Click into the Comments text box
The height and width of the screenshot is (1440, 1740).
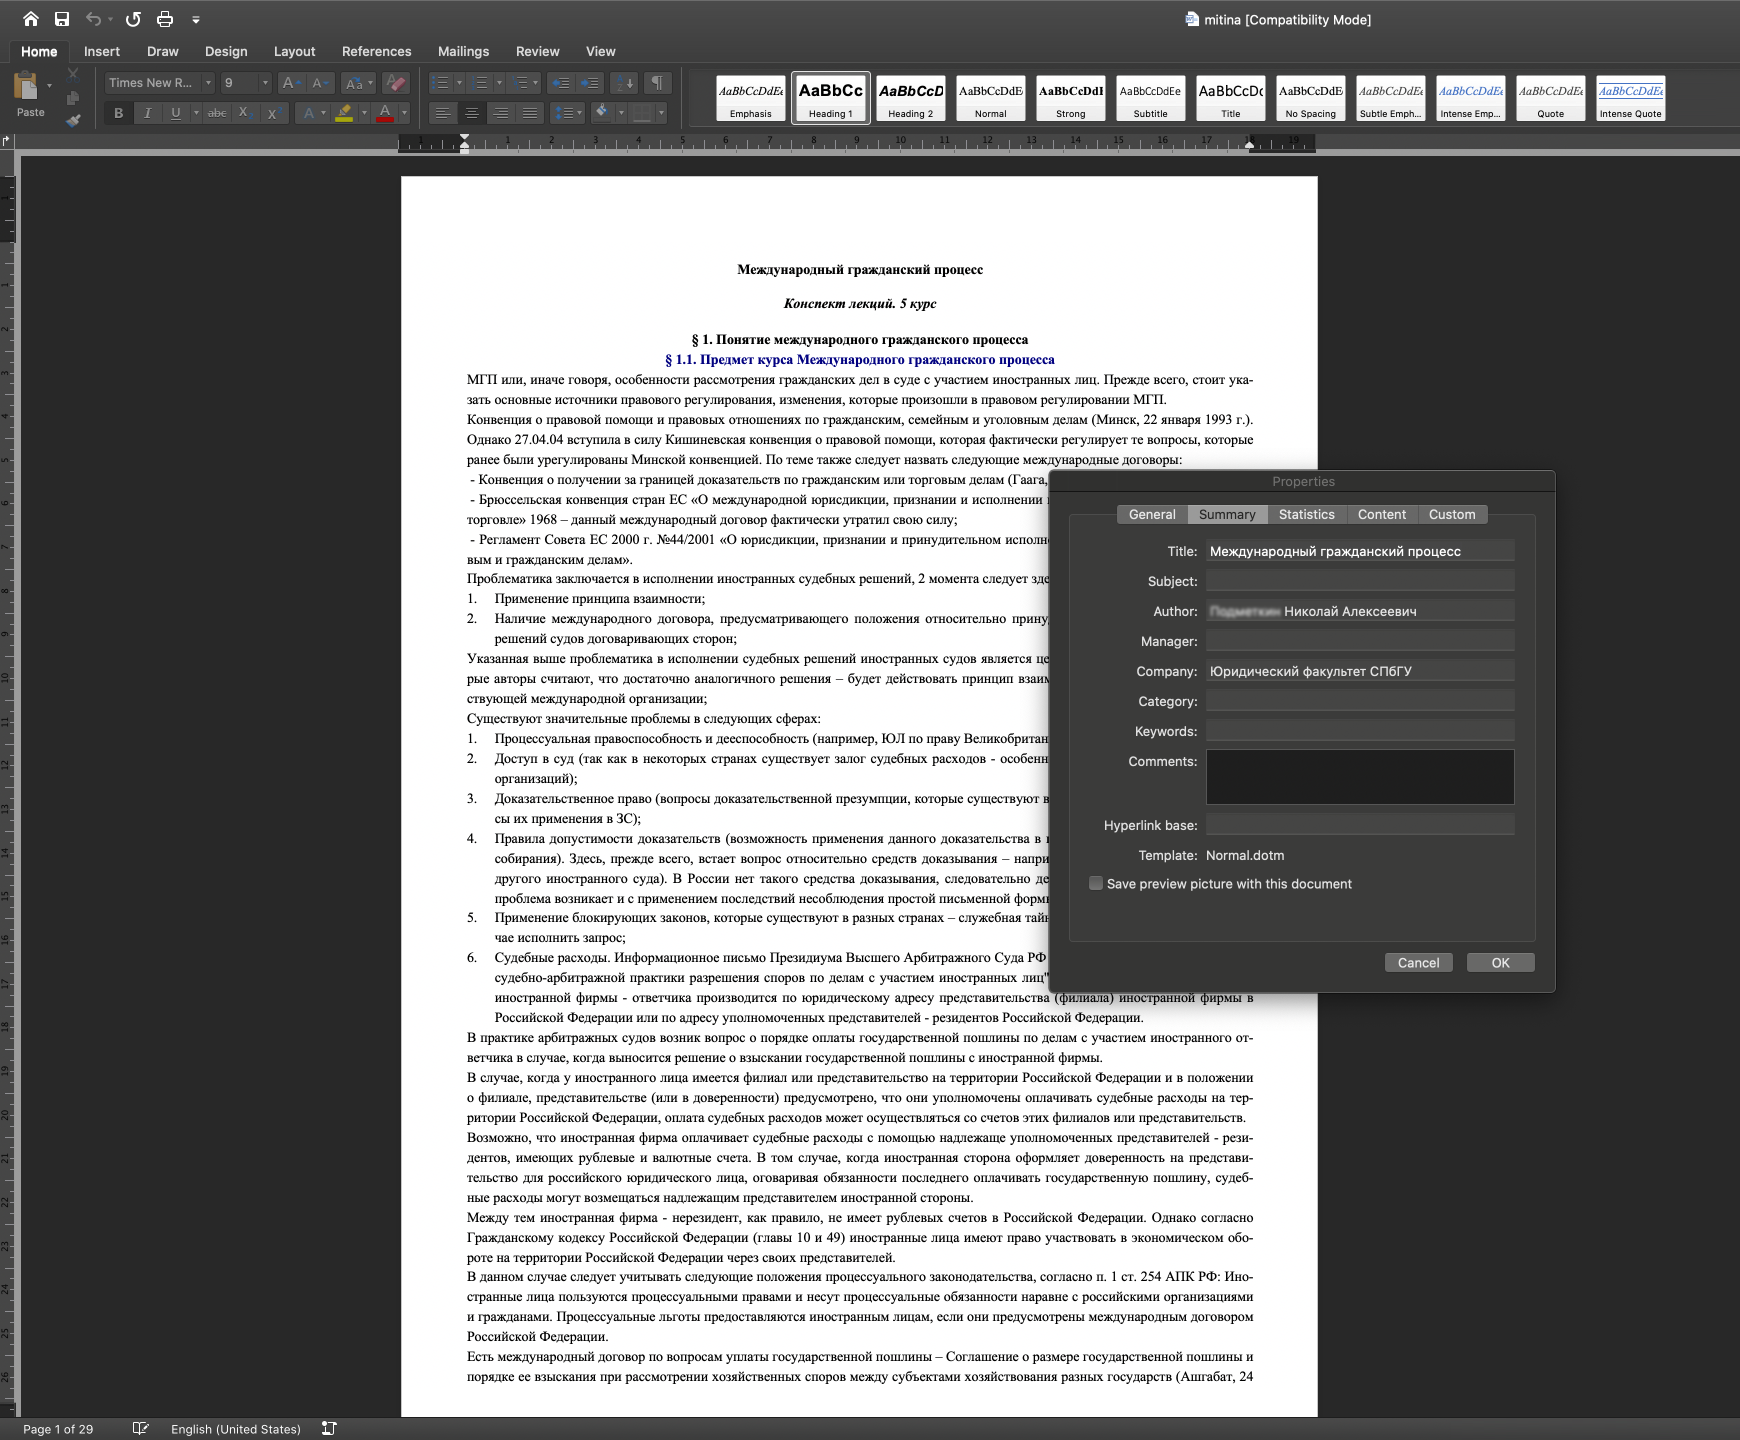1360,777
